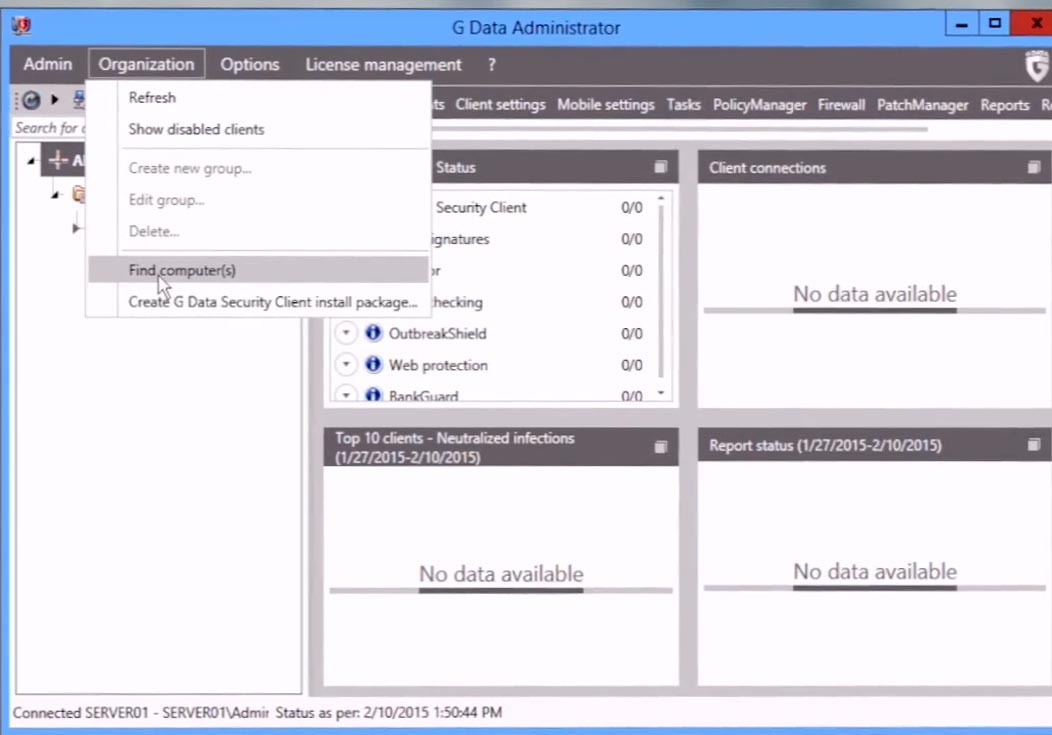Open the Options menu
Screen dimensions: 1052x735
250,64
